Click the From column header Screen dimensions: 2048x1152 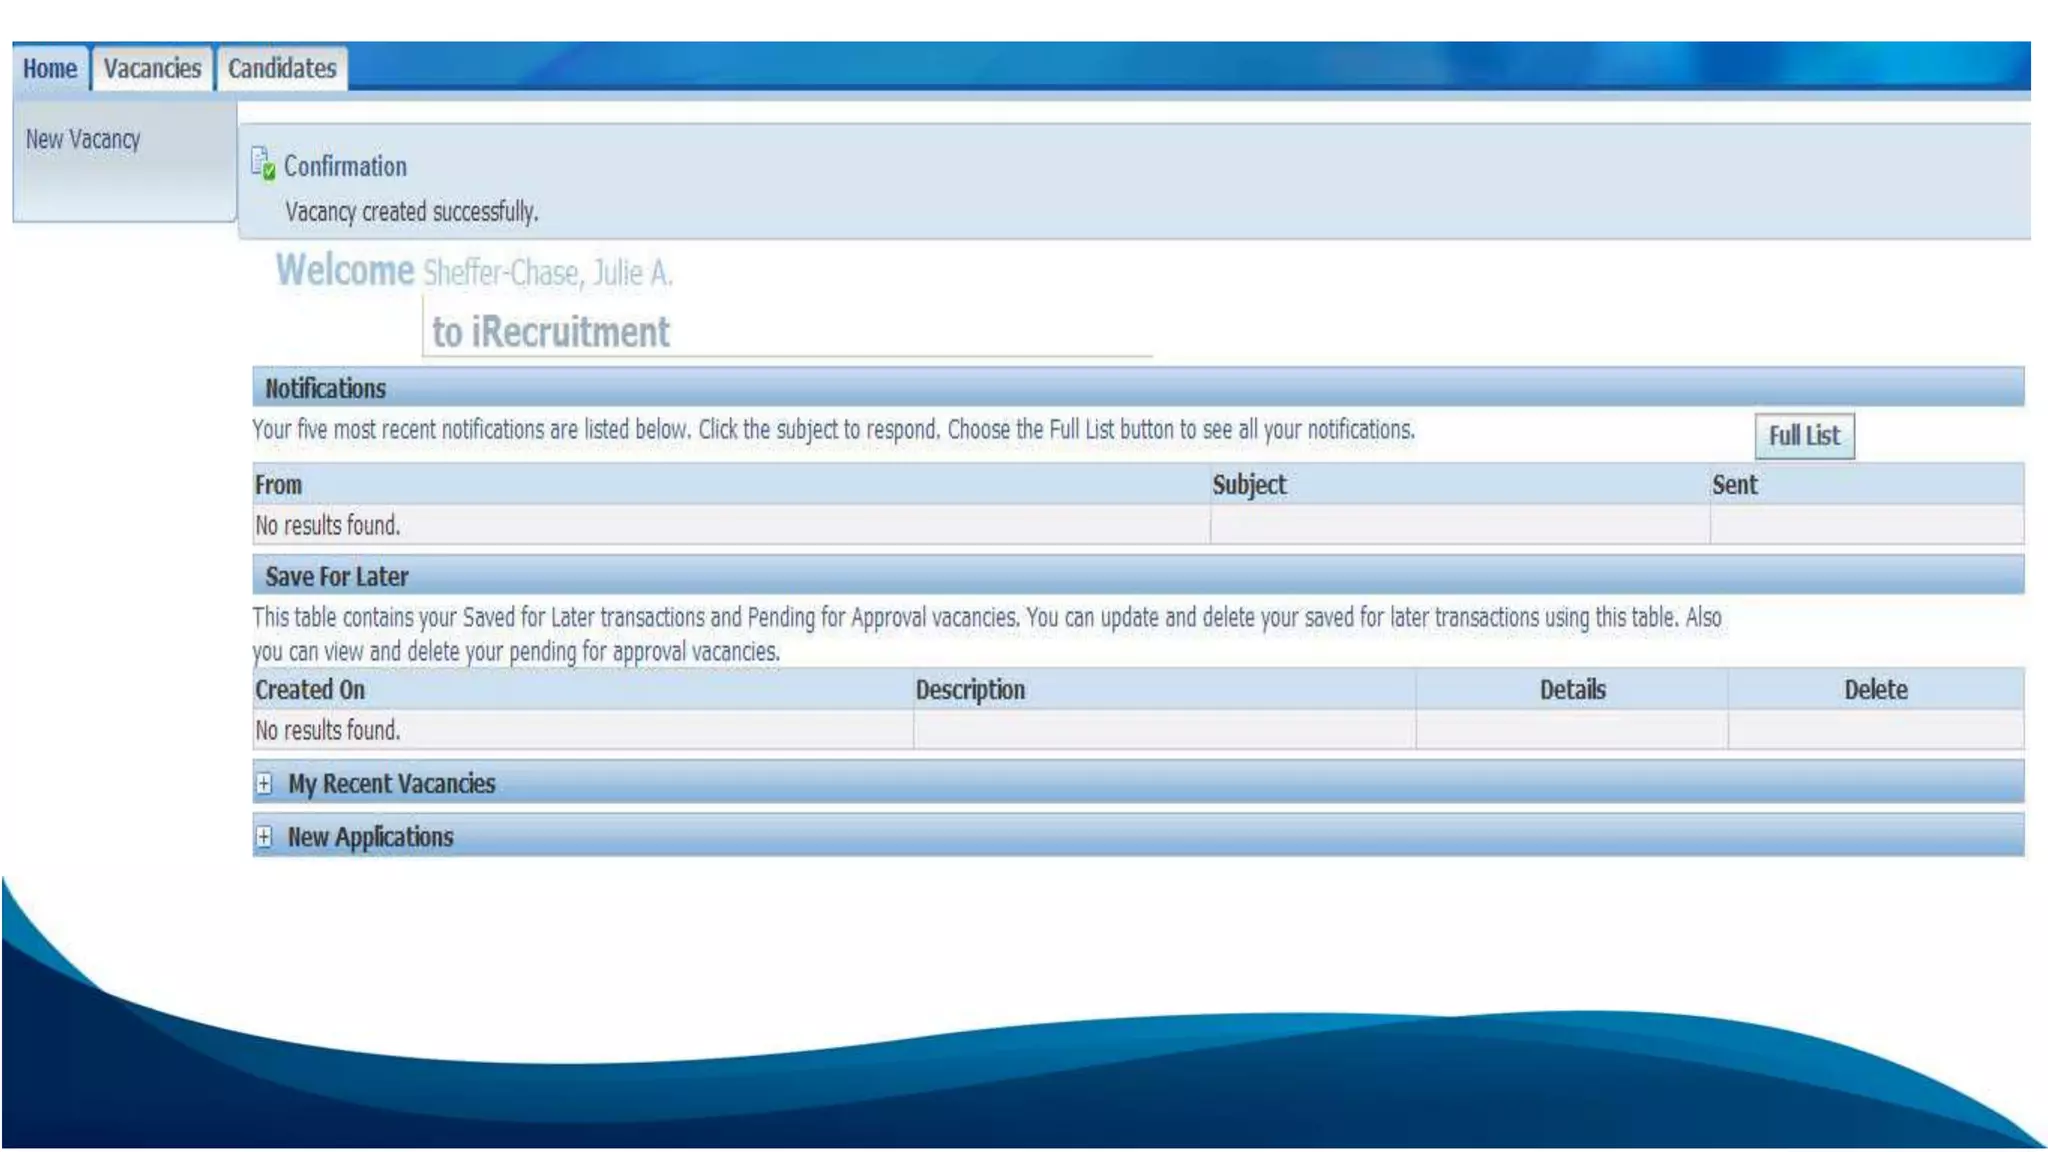coord(278,485)
